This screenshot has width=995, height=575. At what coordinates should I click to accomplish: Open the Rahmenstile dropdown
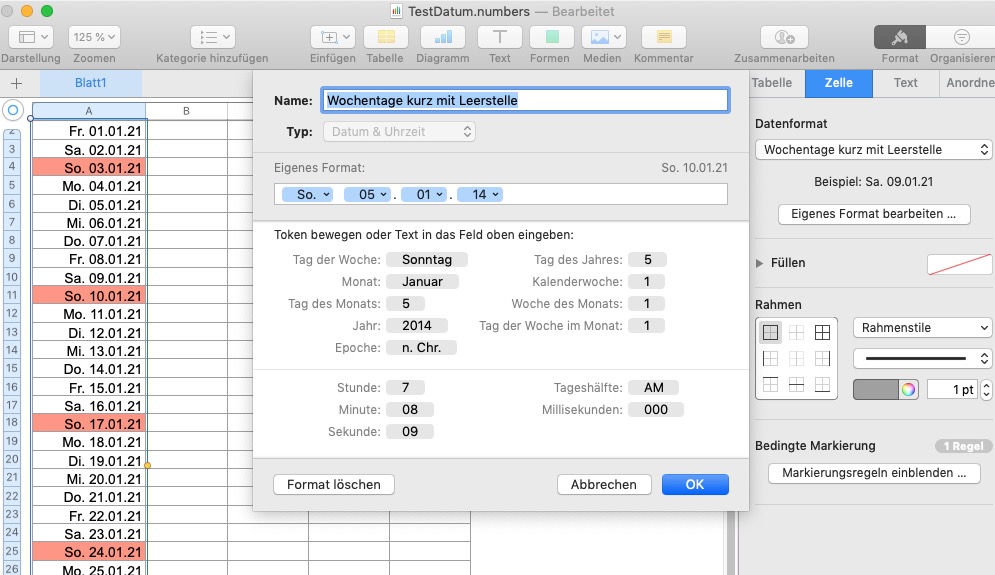pos(921,328)
